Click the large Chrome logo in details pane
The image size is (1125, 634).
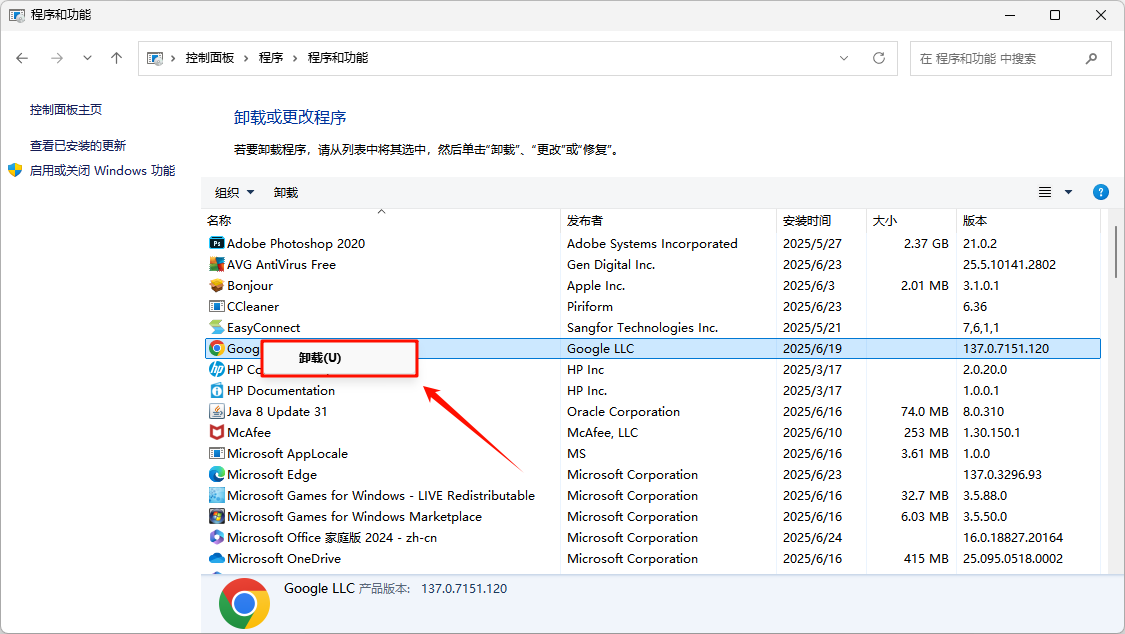point(245,603)
